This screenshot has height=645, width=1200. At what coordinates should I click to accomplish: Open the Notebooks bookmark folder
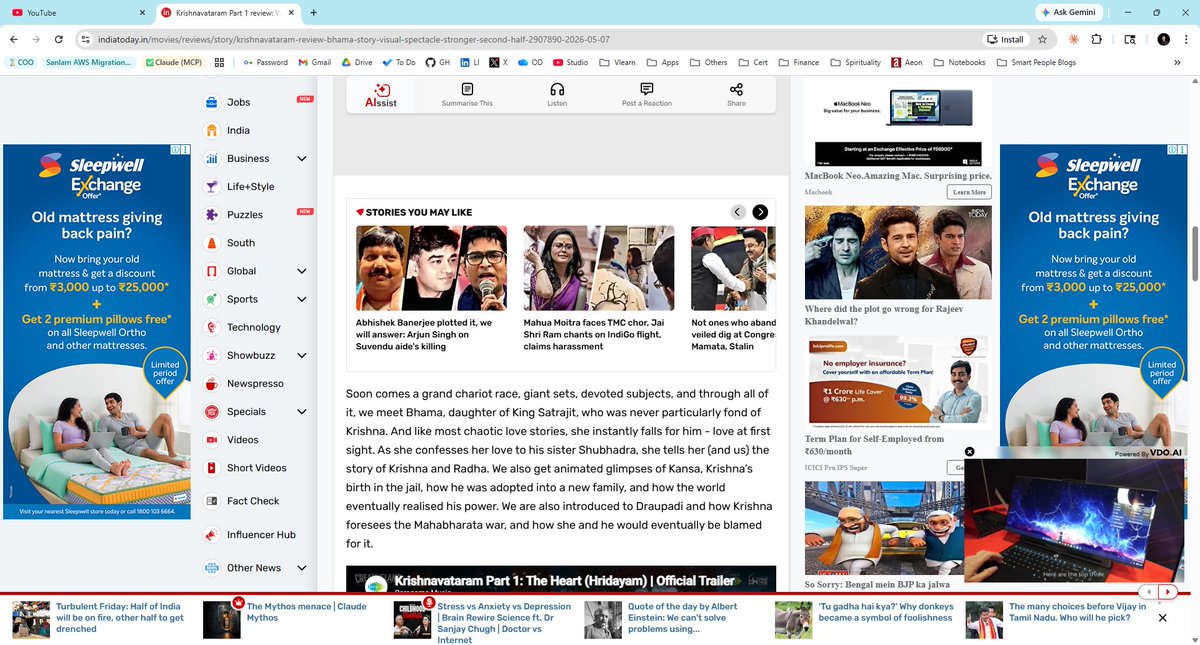point(959,62)
